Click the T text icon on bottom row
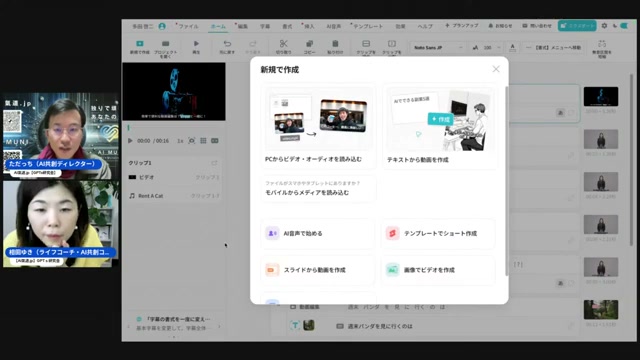Image resolution: width=640 pixels, height=360 pixels. (295, 325)
